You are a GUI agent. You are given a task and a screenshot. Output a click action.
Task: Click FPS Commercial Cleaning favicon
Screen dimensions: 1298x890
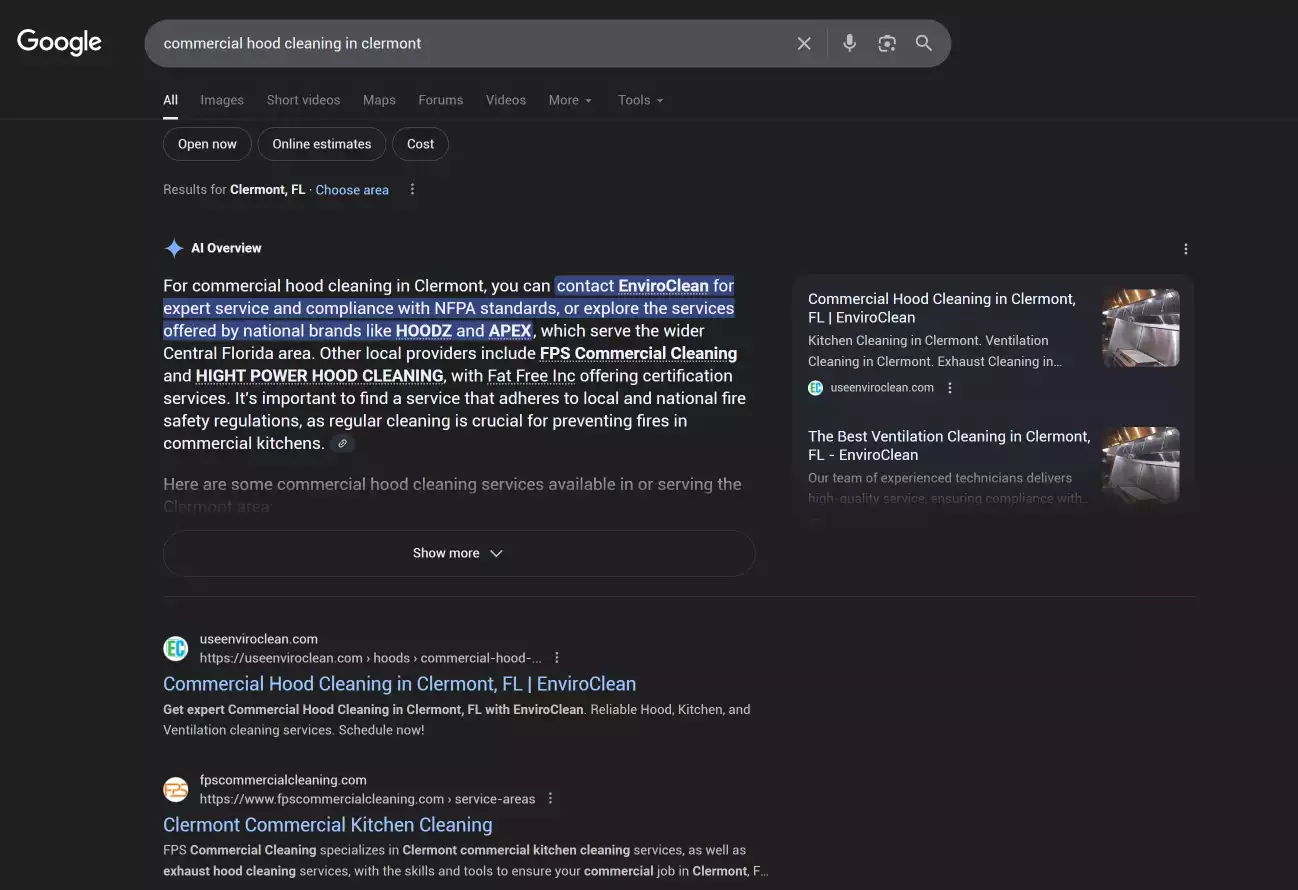(x=176, y=790)
